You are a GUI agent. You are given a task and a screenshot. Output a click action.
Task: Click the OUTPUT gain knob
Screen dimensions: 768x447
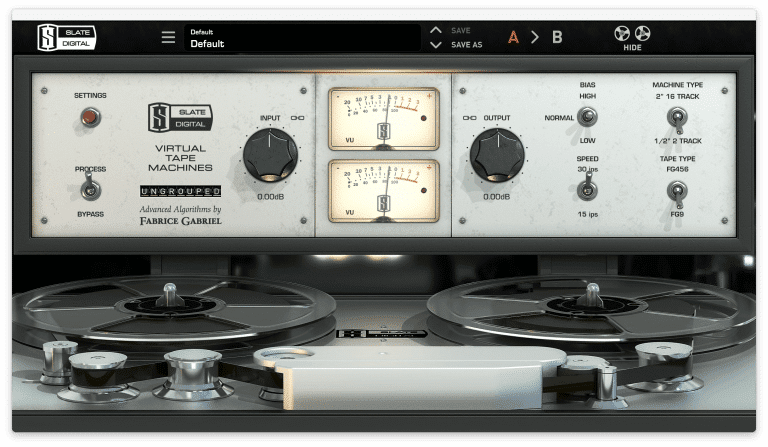click(497, 155)
